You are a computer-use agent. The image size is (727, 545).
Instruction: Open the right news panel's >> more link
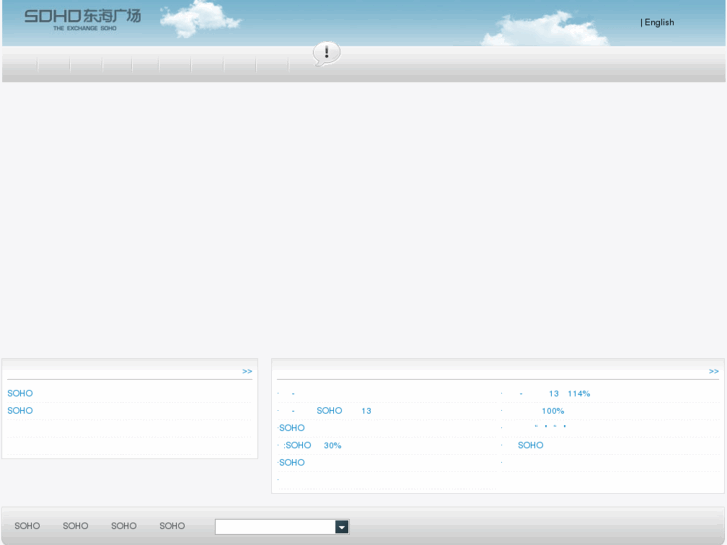pyautogui.click(x=714, y=371)
